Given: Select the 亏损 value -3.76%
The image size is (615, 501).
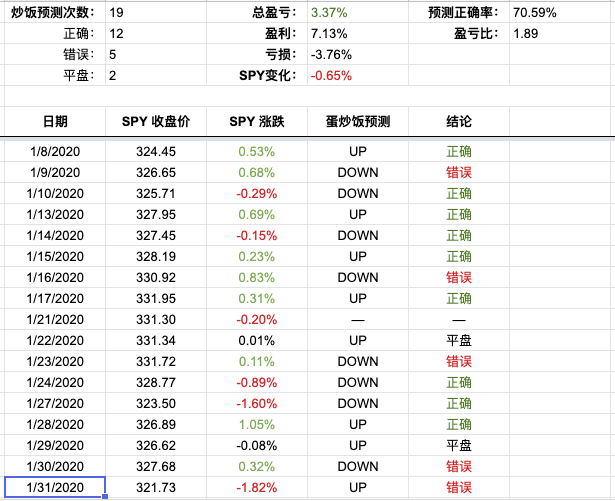Looking at the screenshot, I should pos(331,55).
